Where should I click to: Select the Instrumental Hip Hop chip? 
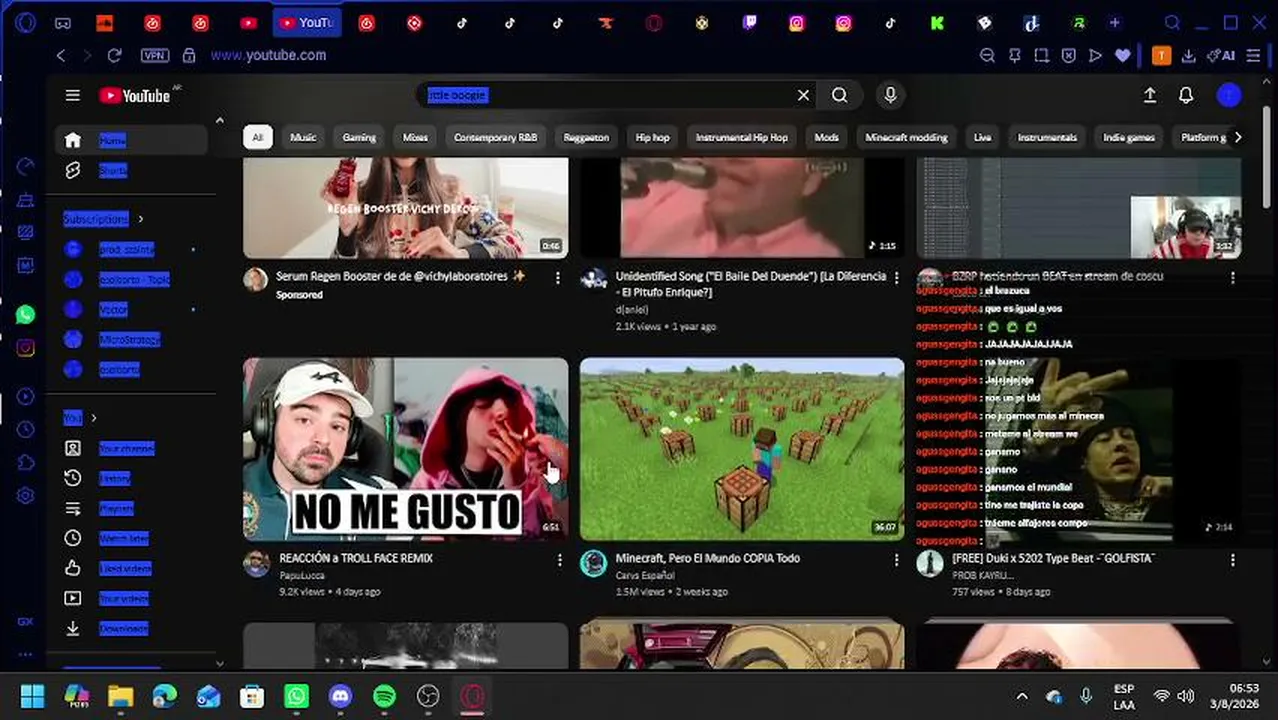pos(741,137)
